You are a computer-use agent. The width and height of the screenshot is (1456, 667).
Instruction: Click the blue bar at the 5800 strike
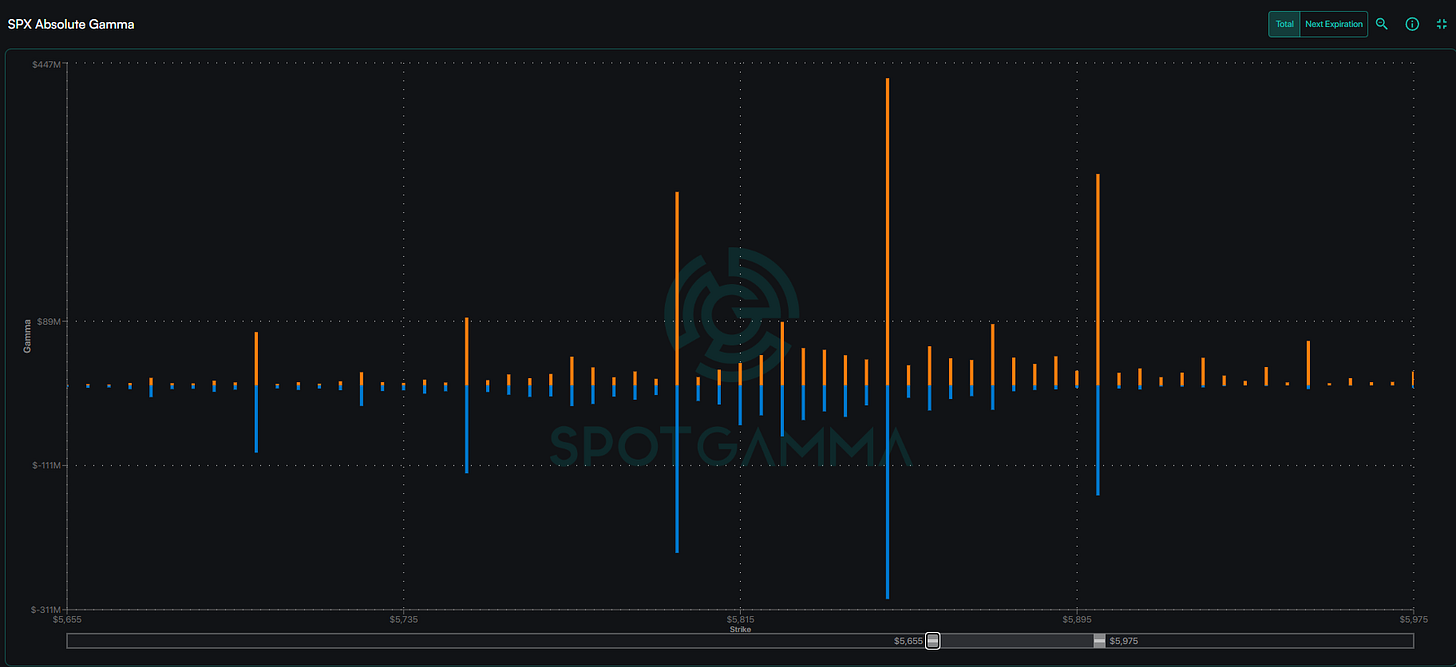coord(677,468)
